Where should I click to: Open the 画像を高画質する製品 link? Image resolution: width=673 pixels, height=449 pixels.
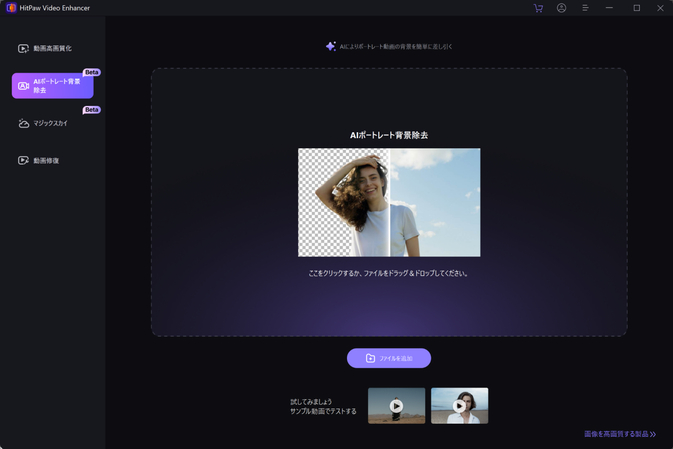tap(620, 435)
